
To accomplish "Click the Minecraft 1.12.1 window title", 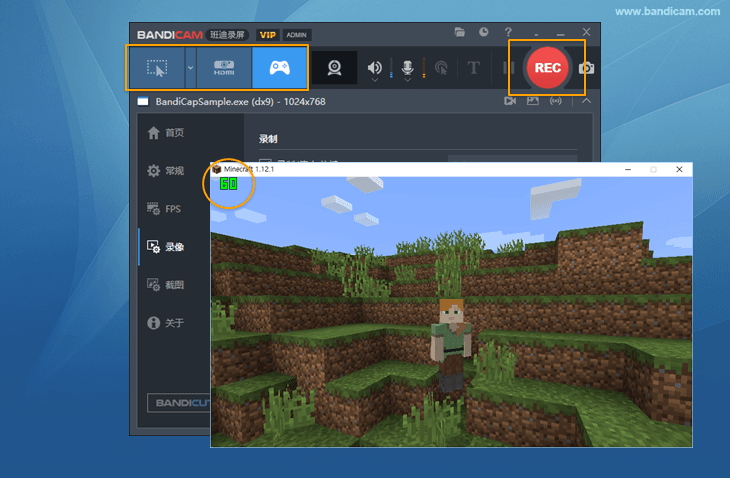I will (249, 169).
